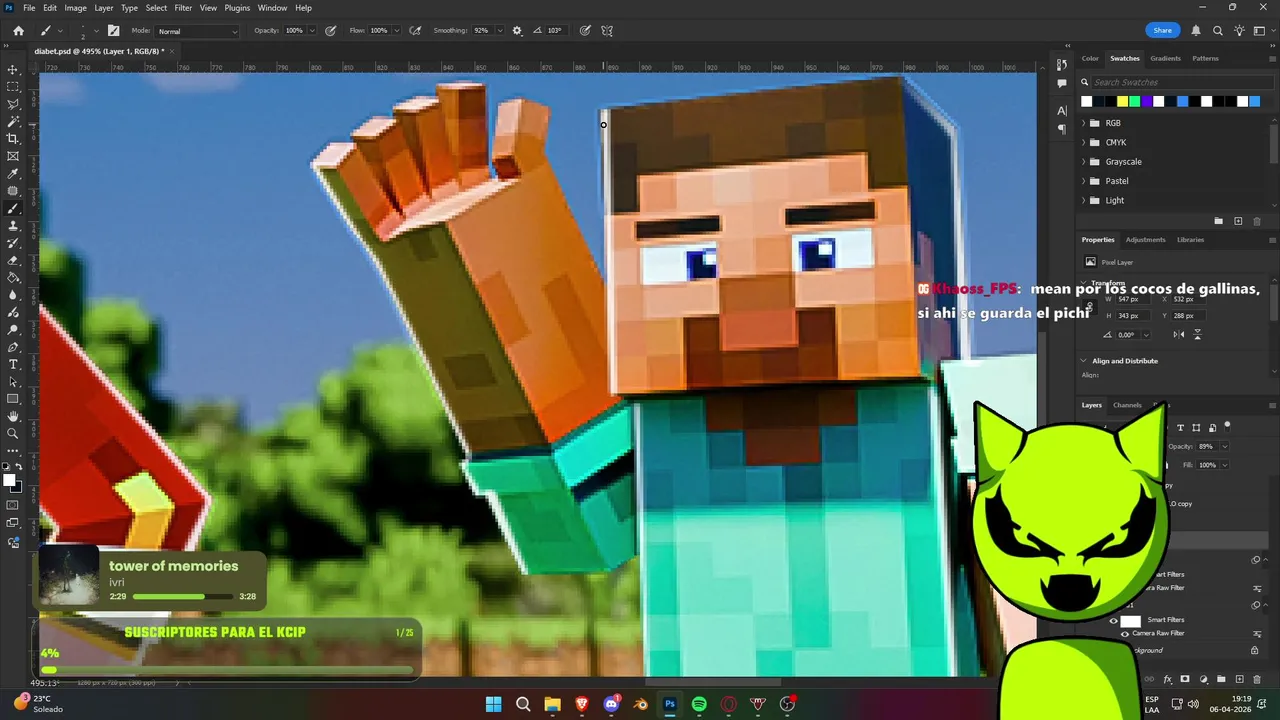
Task: Open symmetry paint butterfly options
Action: point(607,31)
